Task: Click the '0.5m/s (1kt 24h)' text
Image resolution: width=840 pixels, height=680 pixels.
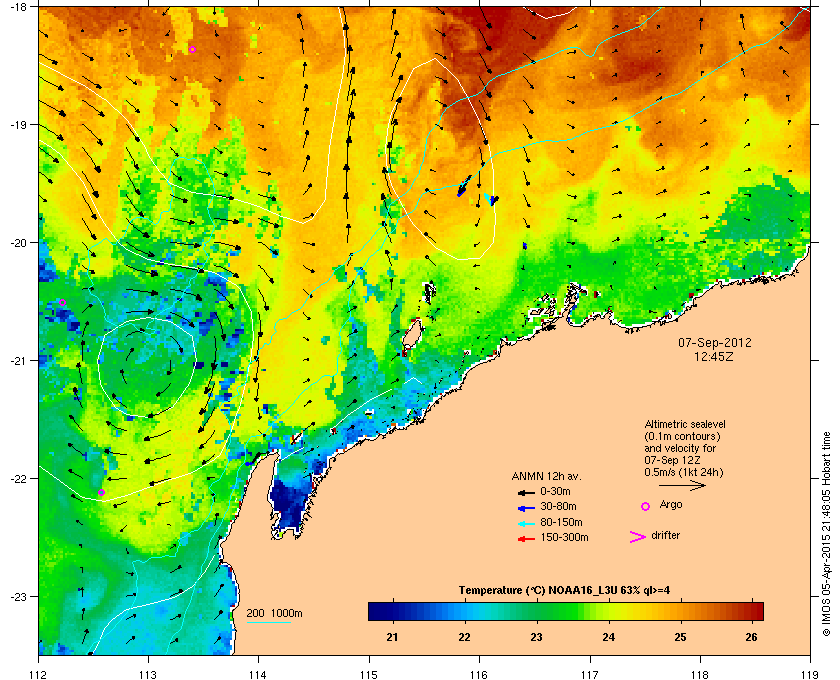Action: click(684, 473)
